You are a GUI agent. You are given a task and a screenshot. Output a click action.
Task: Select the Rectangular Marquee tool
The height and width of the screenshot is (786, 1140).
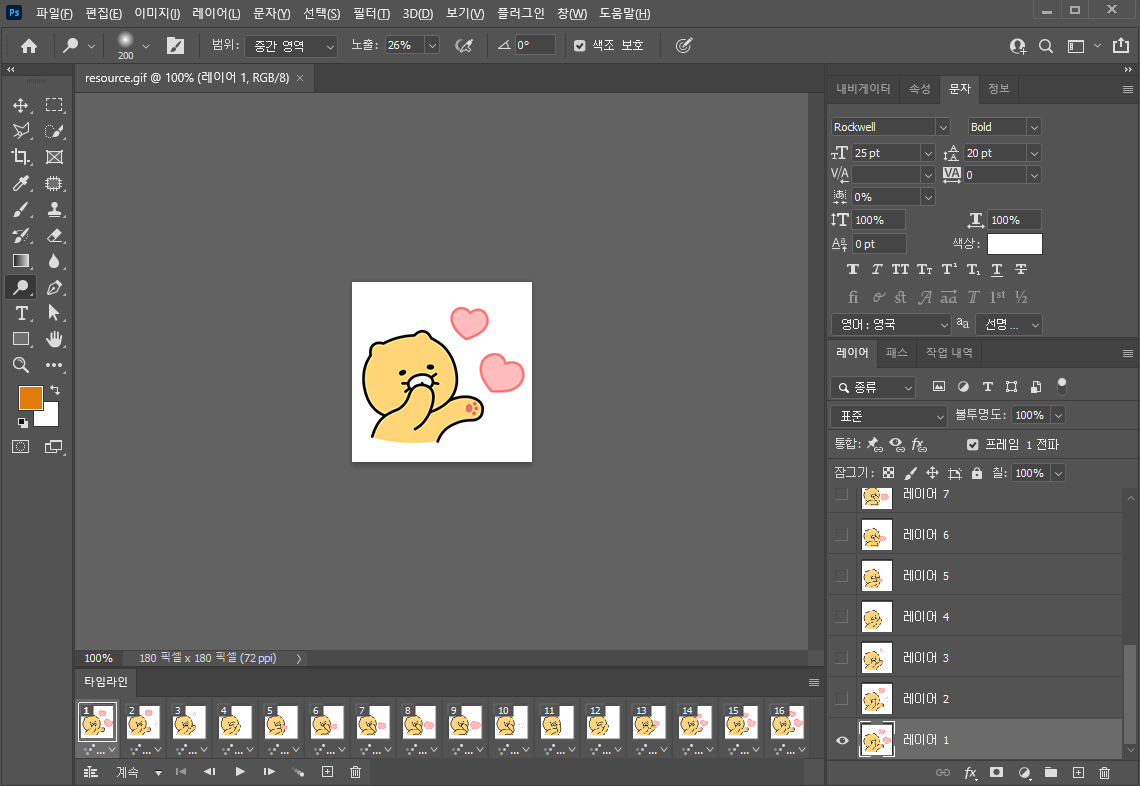[x=54, y=105]
